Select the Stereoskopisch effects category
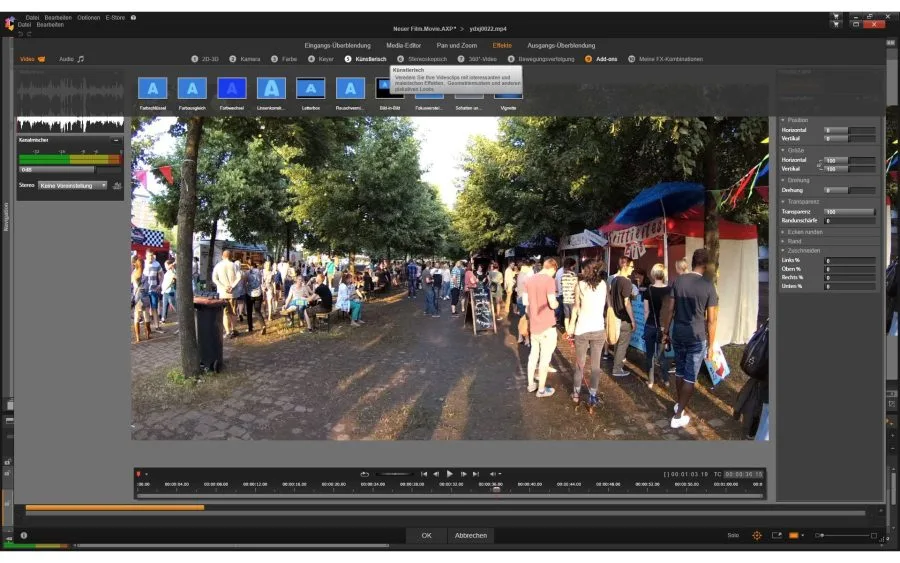This screenshot has height=563, width=900. [422, 59]
